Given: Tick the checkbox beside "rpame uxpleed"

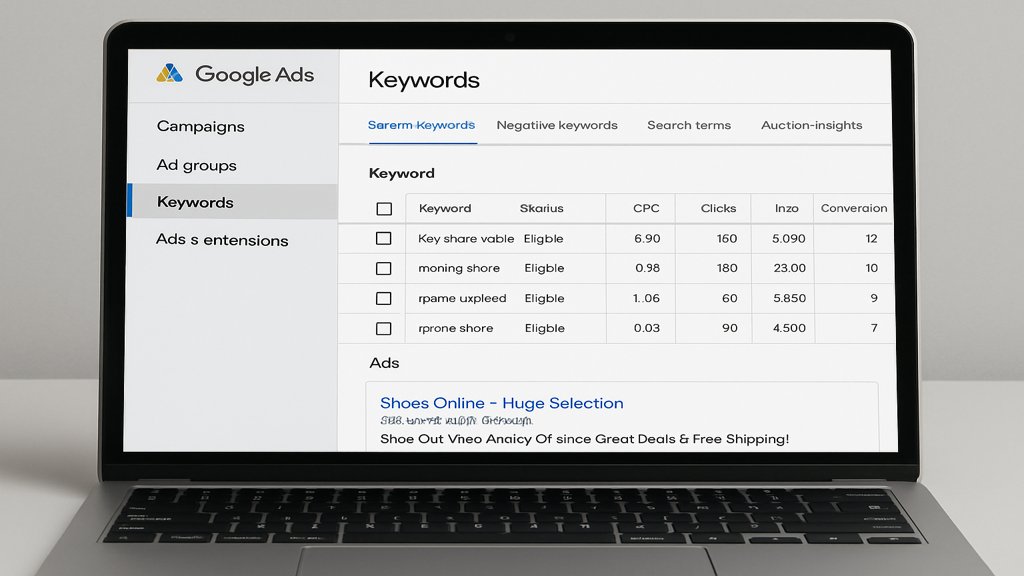Looking at the screenshot, I should tap(383, 299).
